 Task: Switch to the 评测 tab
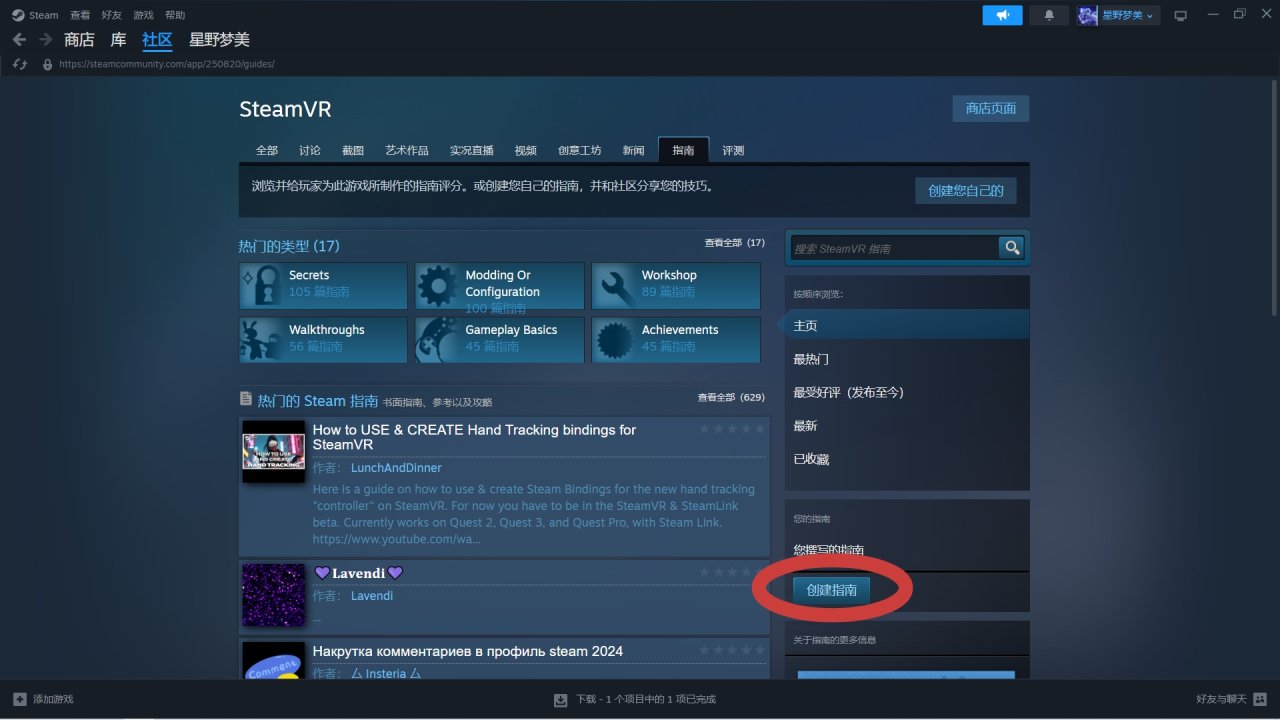(x=733, y=150)
